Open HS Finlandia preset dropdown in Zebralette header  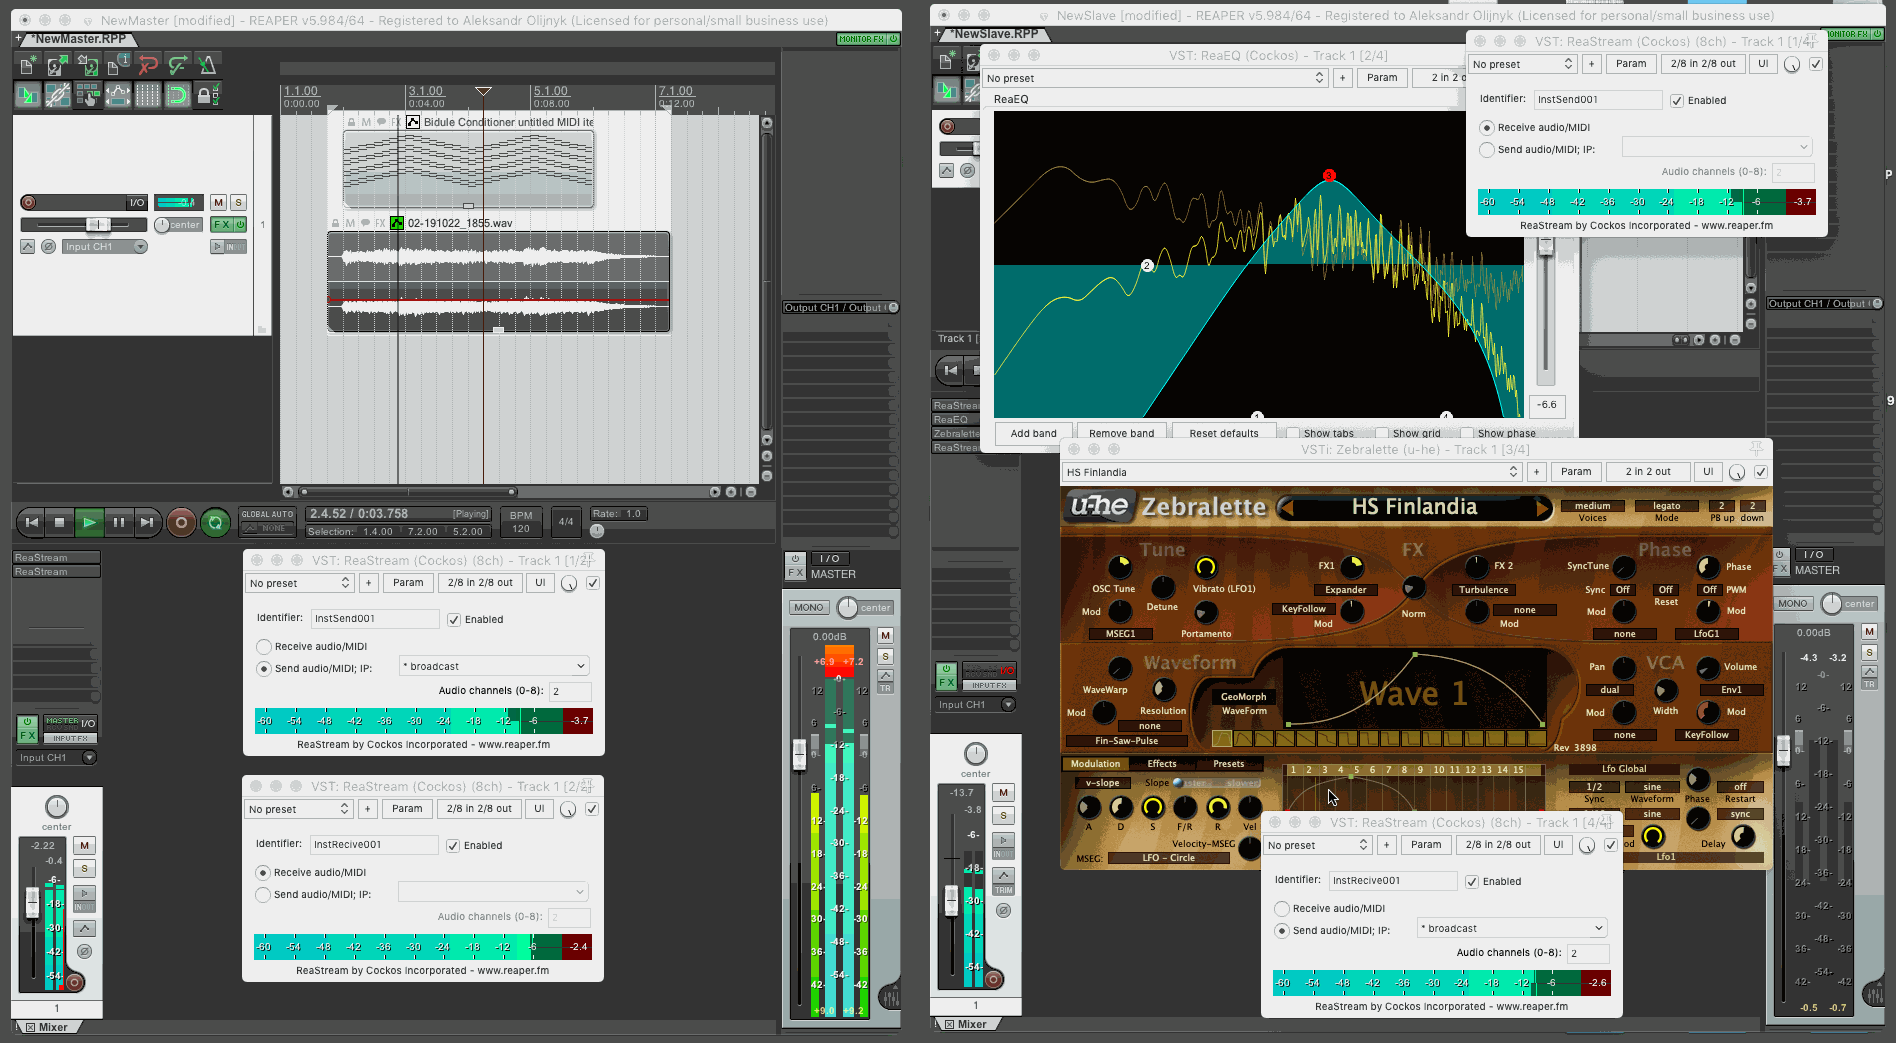pyautogui.click(x=1292, y=472)
